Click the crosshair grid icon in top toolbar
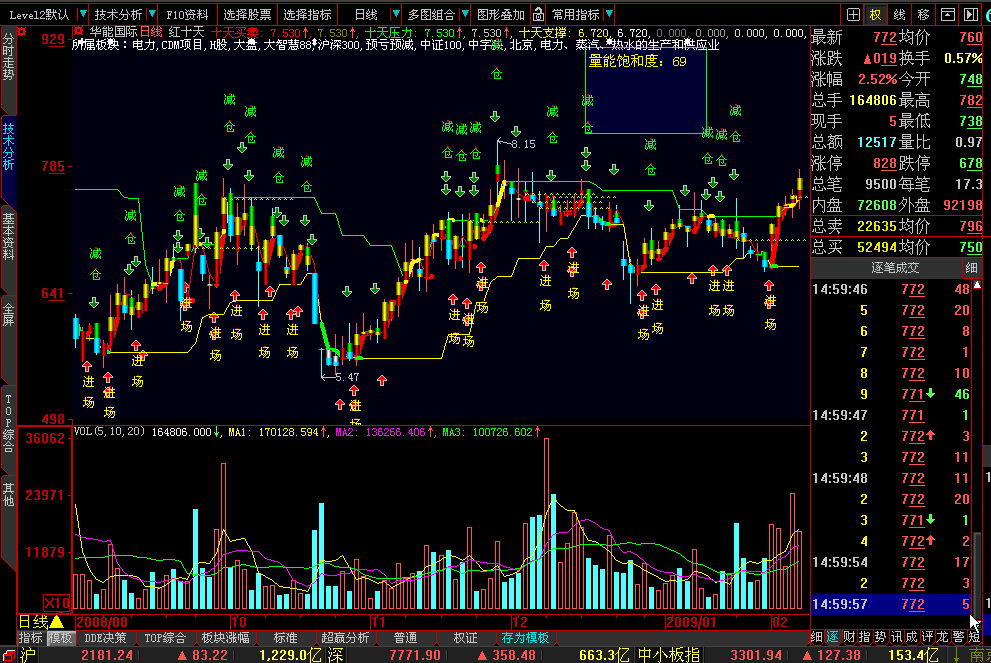This screenshot has width=991, height=663. pos(853,15)
